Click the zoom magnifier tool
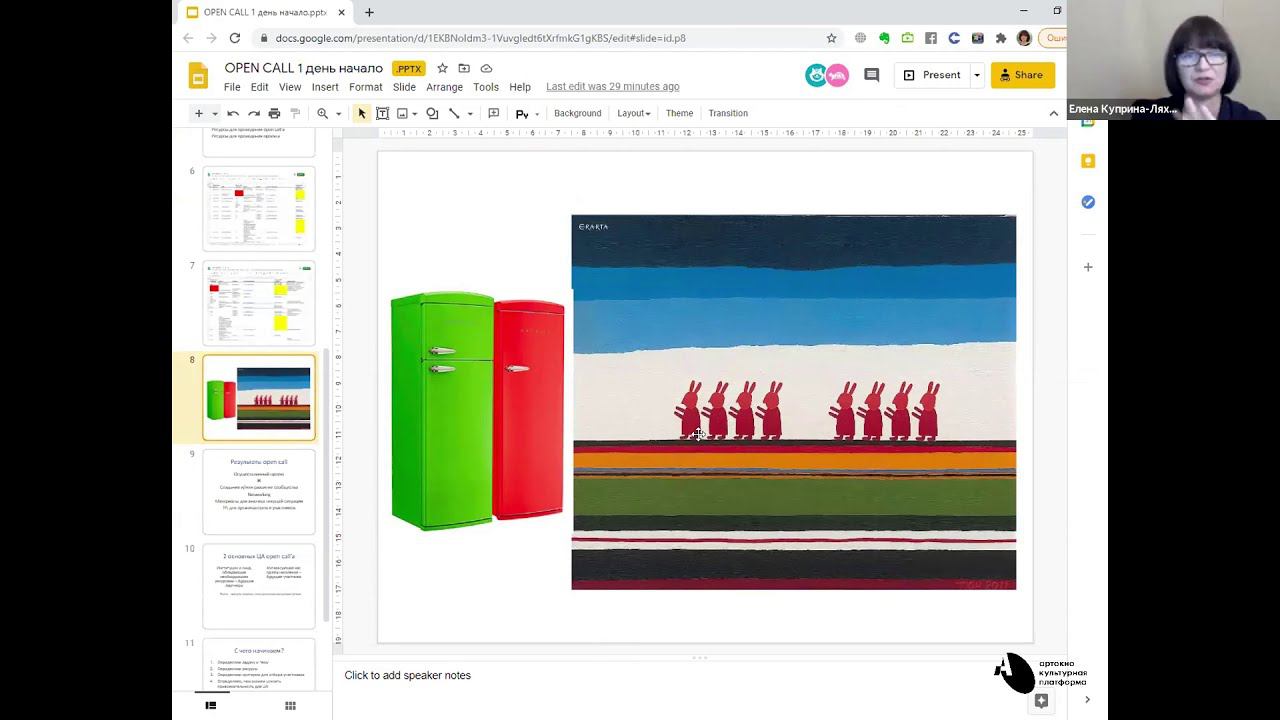The image size is (1280, 720). tap(322, 114)
